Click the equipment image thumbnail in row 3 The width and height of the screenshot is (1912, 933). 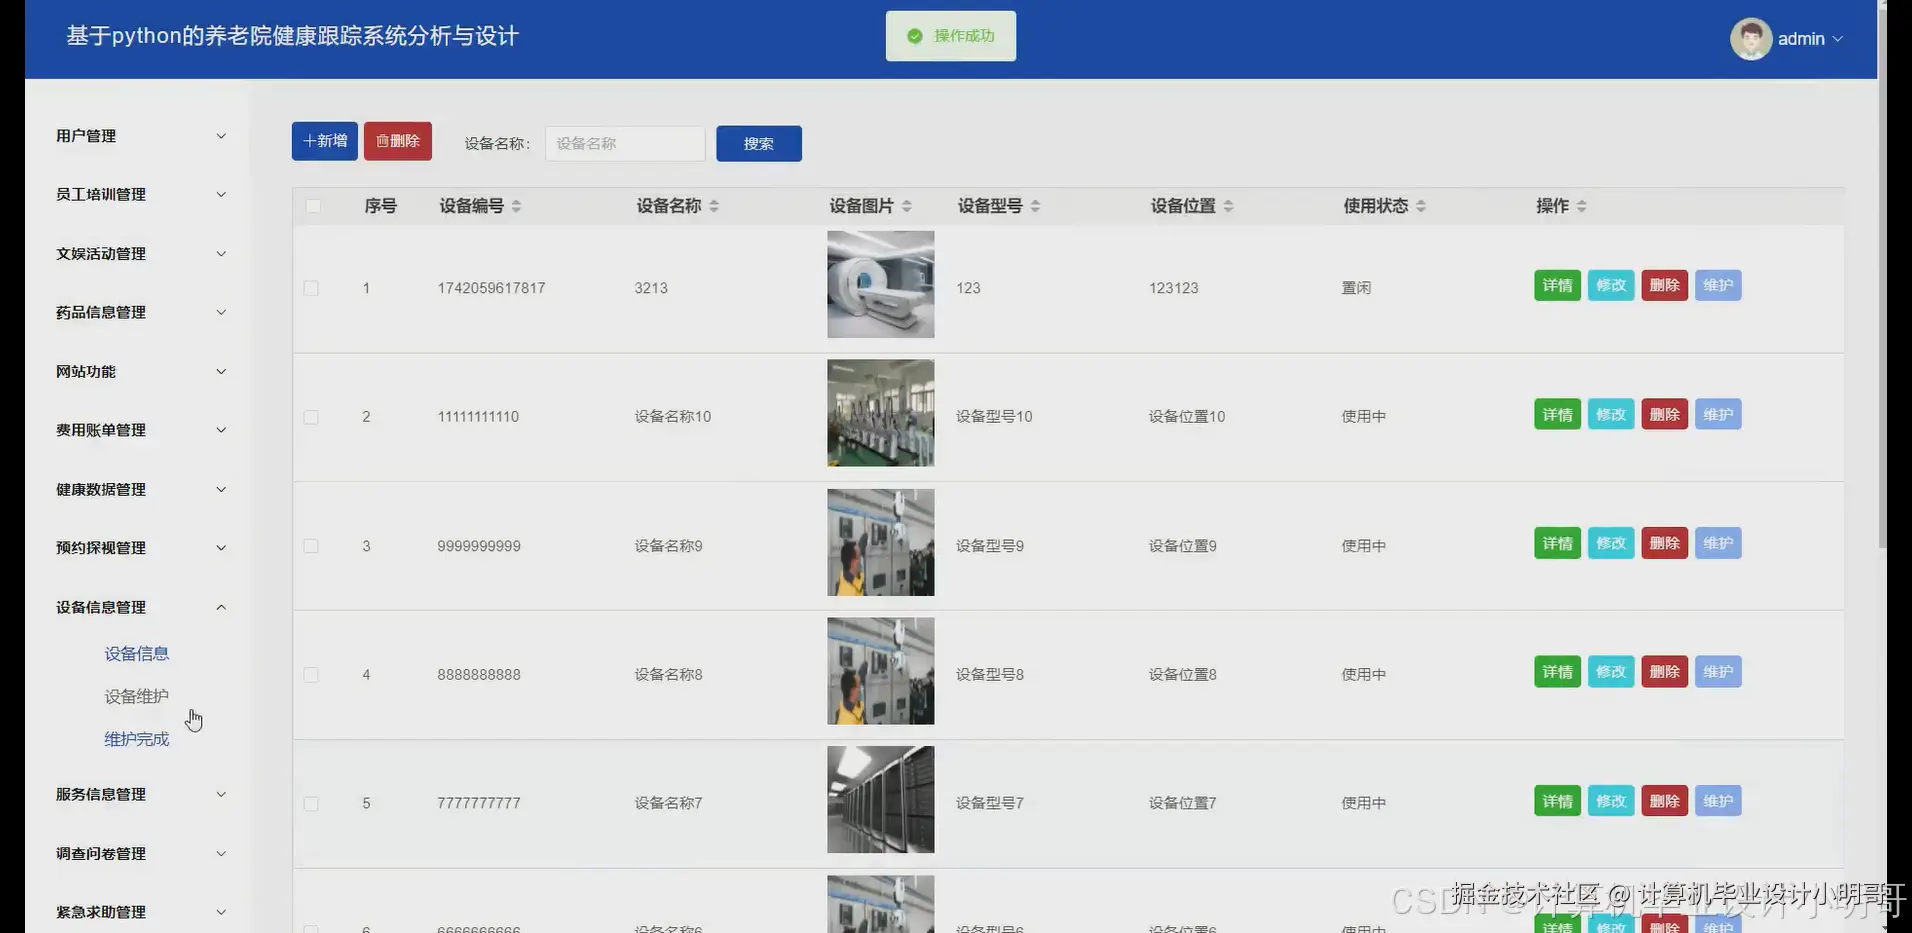[880, 543]
